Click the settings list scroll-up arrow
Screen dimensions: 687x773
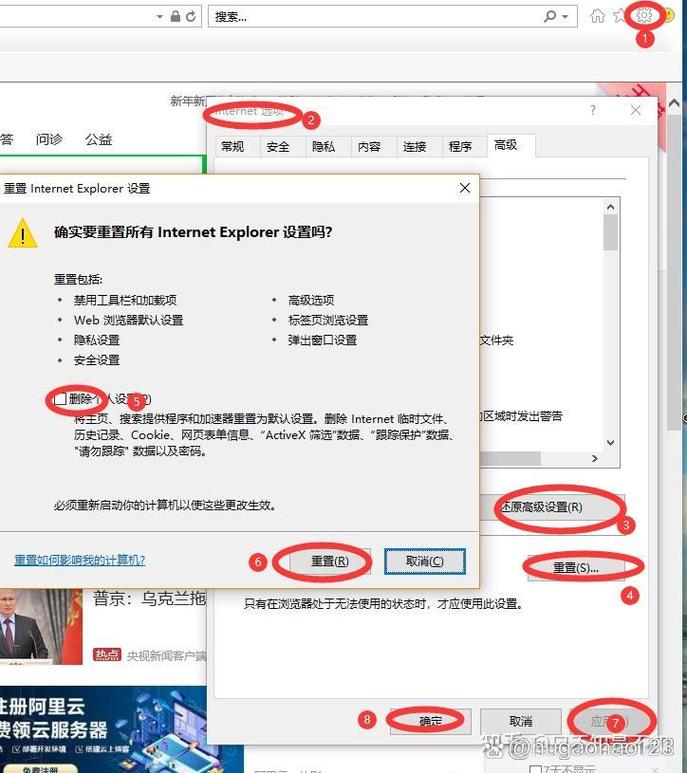(610, 208)
